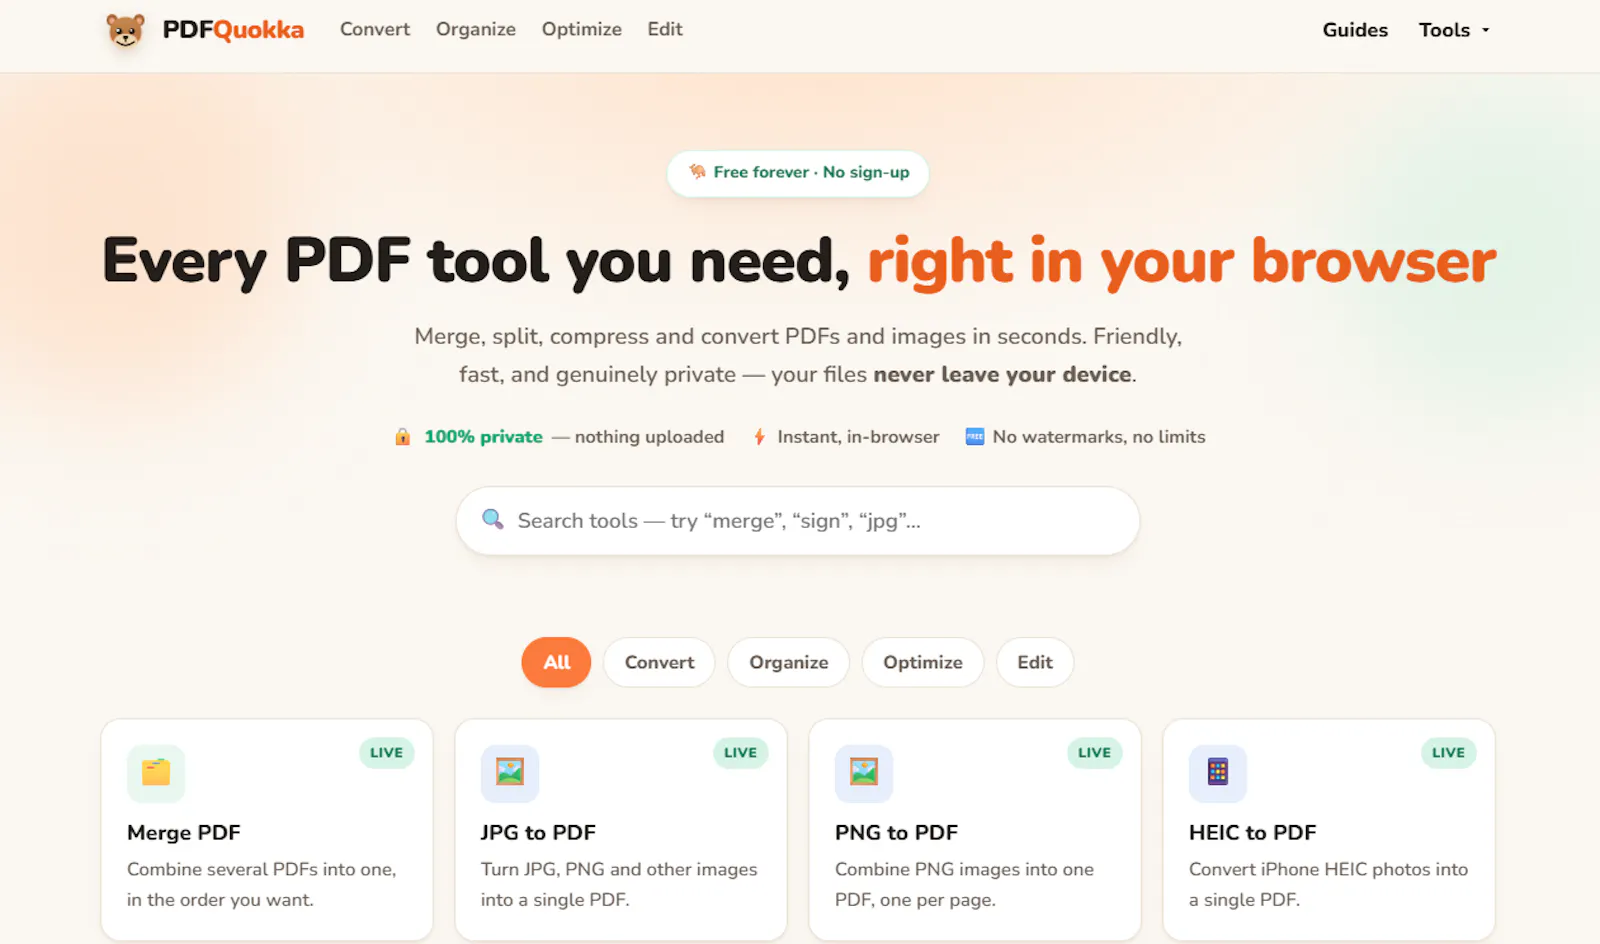Viewport: 1600px width, 944px height.
Task: Click the 'right in your browser' headline text
Action: pos(1182,262)
